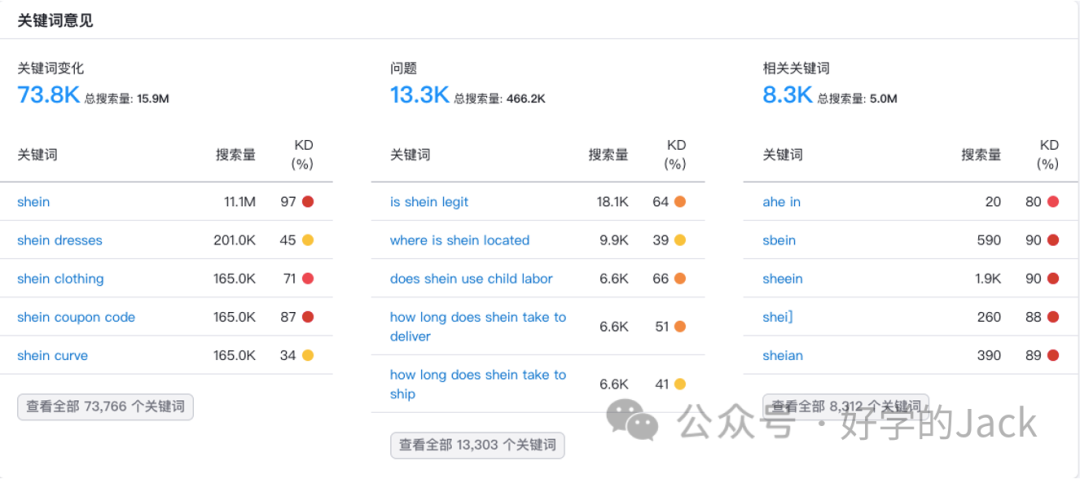The height and width of the screenshot is (479, 1080).
Task: Click the KD dot for 'shein coupon code'
Action: click(308, 317)
